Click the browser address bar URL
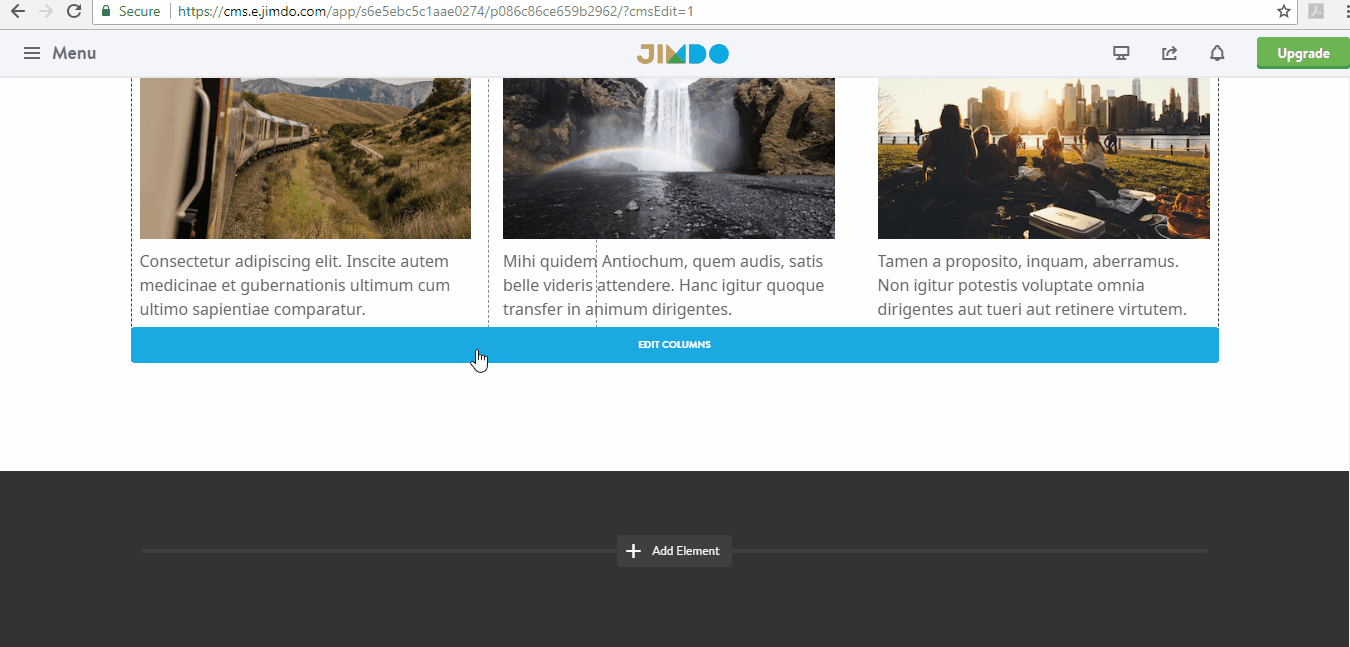 tap(435, 11)
